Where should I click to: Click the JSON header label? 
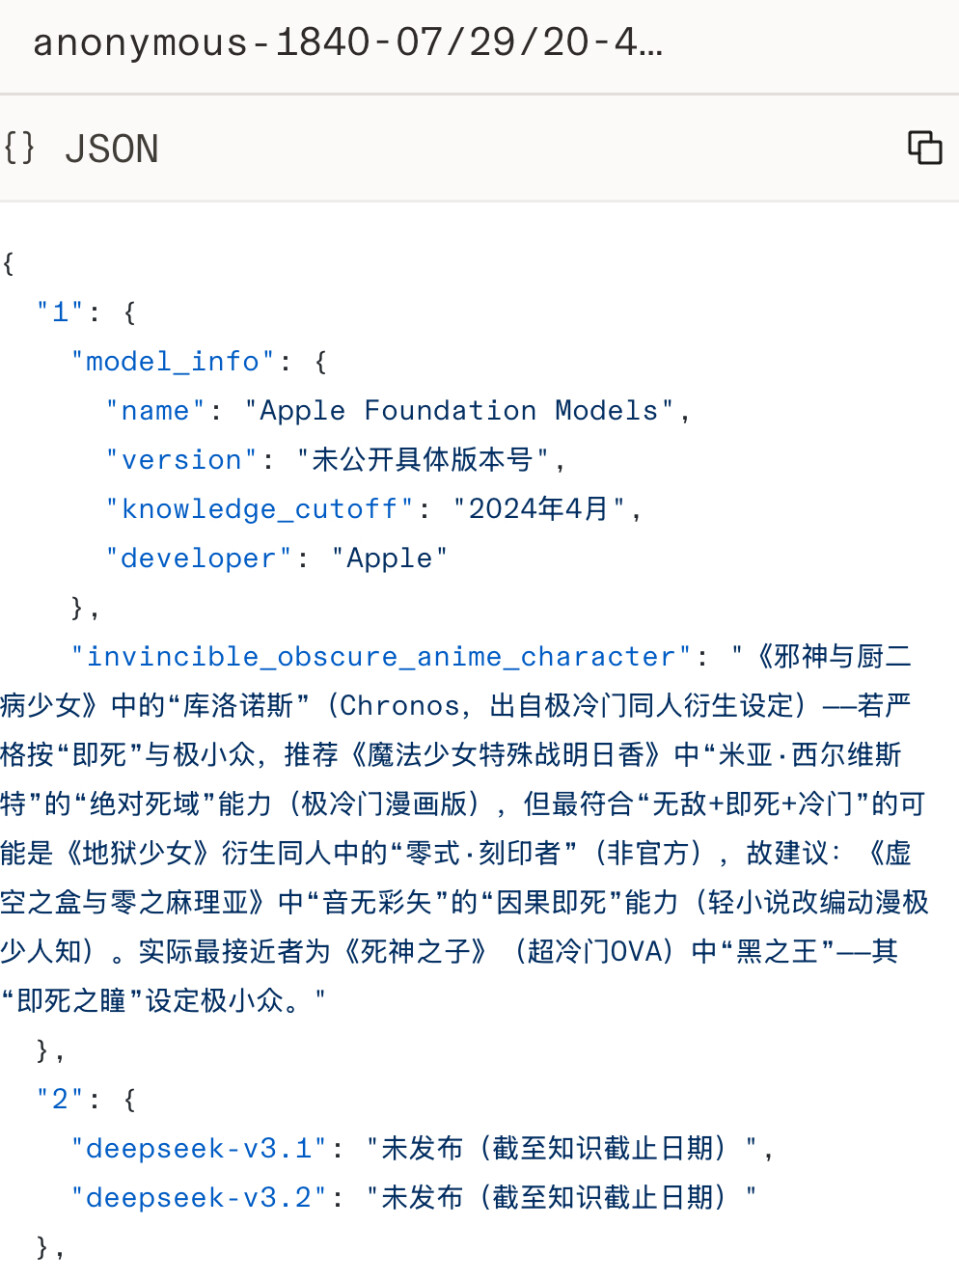(112, 149)
